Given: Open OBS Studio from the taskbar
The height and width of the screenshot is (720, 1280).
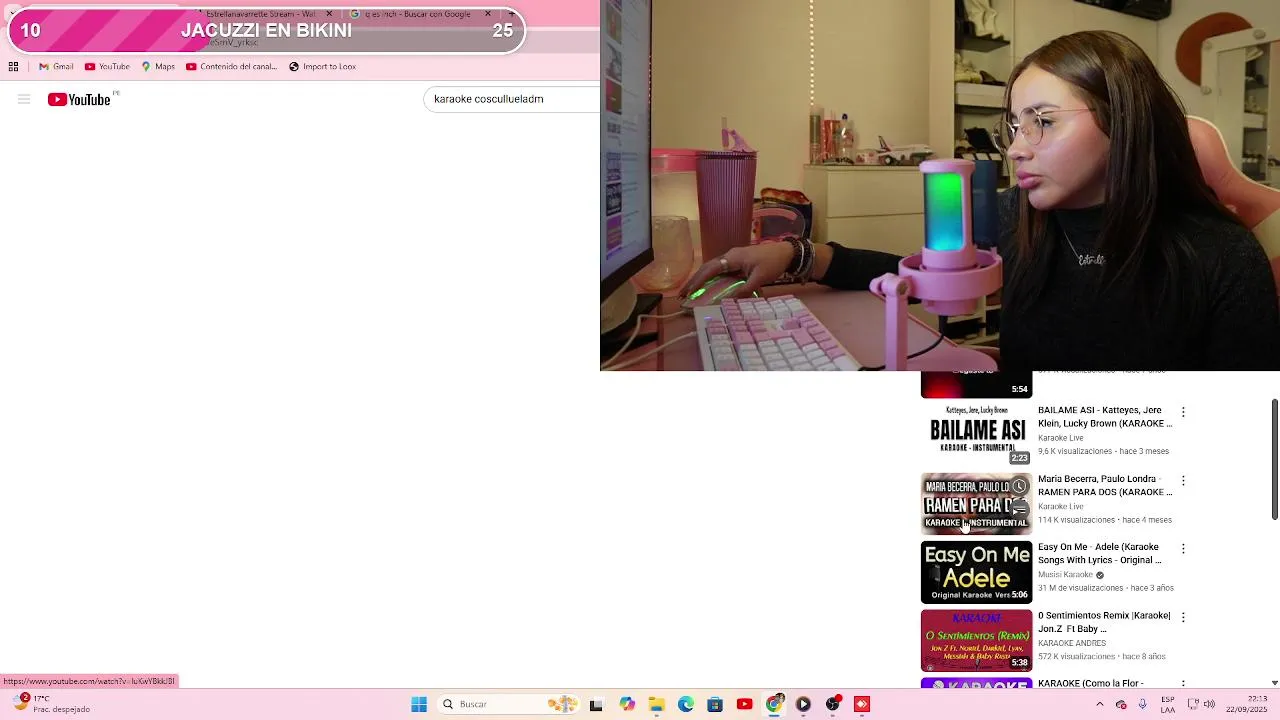Looking at the screenshot, I should [x=833, y=704].
